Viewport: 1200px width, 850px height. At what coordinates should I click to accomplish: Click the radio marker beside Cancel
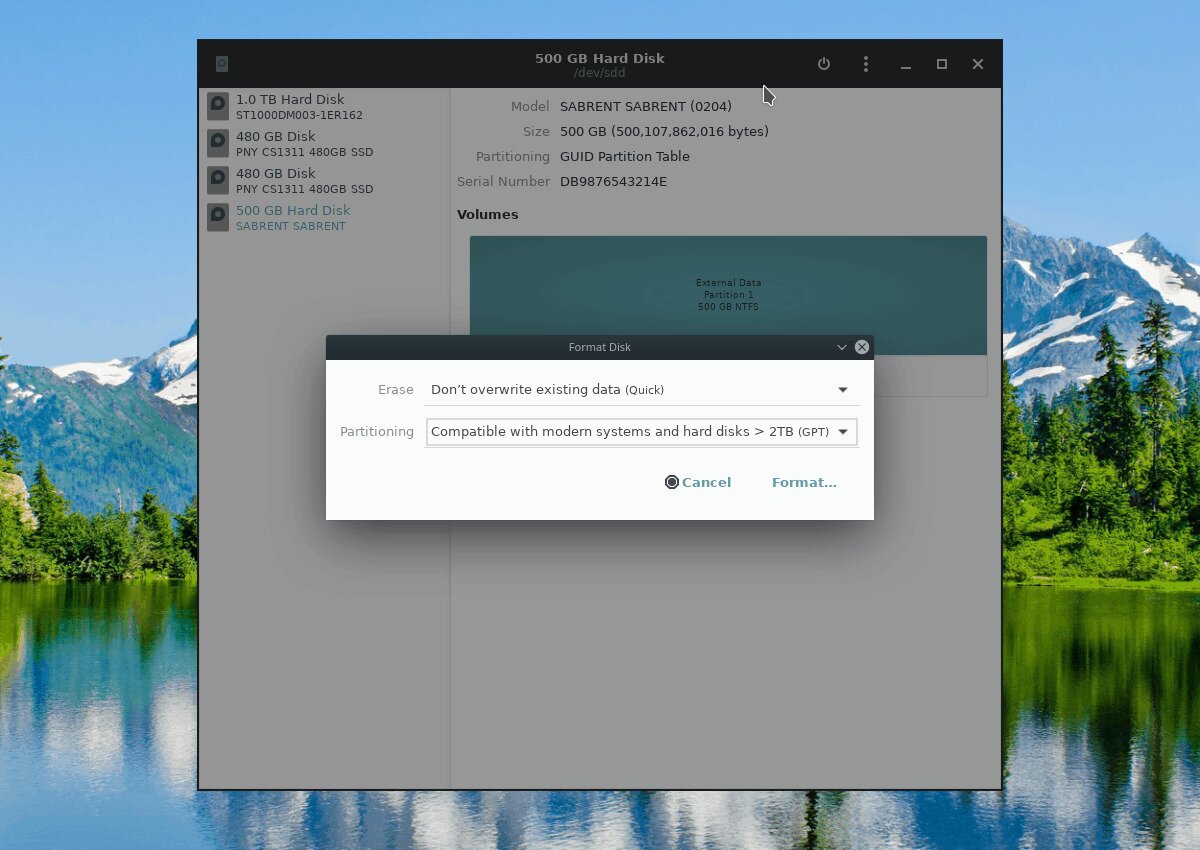(672, 482)
